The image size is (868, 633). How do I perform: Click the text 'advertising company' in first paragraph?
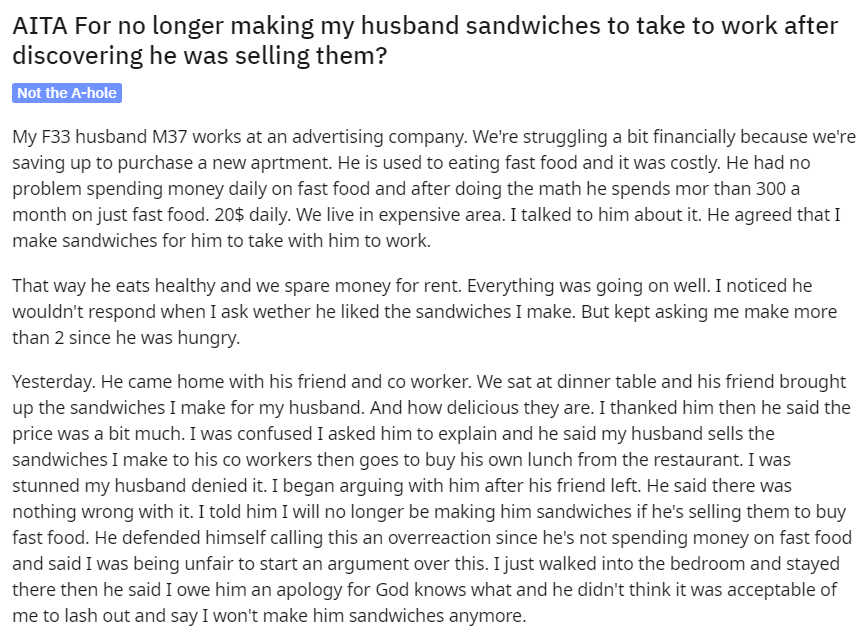(379, 137)
